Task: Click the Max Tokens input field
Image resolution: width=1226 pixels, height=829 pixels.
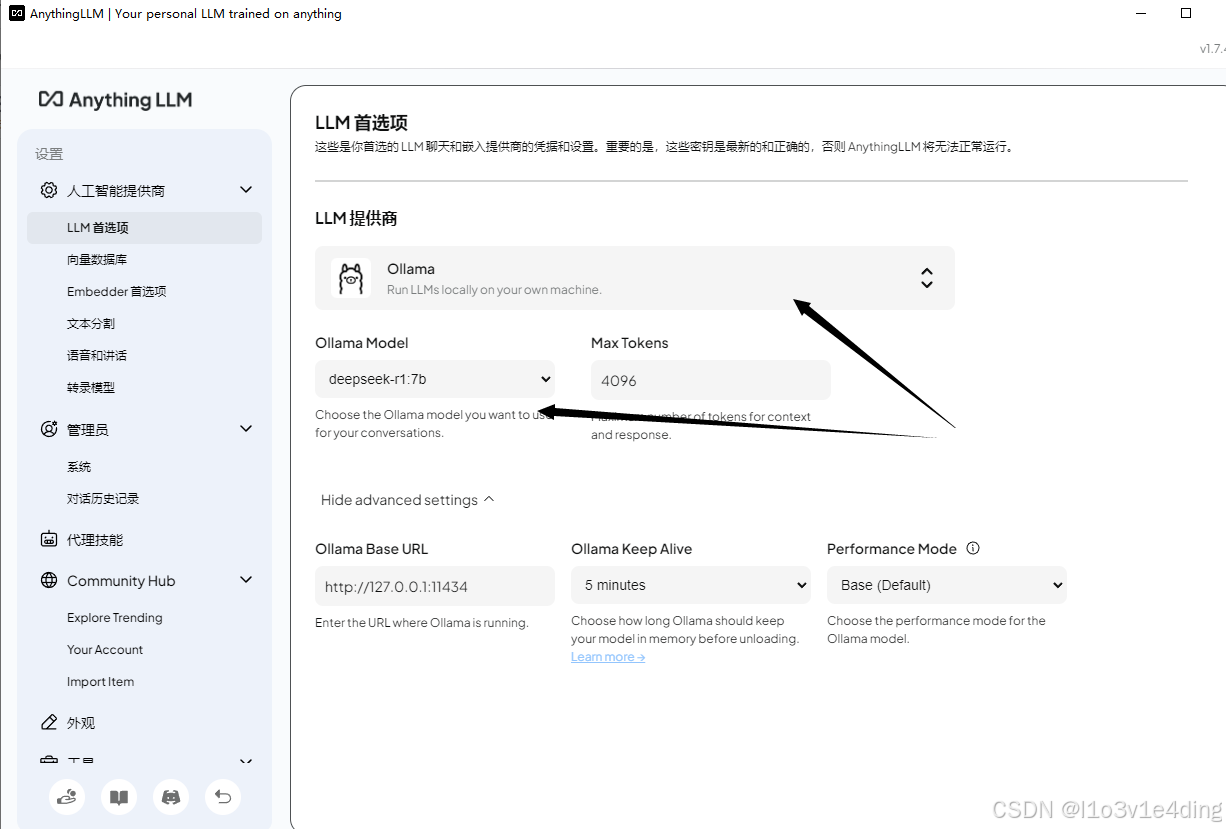Action: [711, 380]
